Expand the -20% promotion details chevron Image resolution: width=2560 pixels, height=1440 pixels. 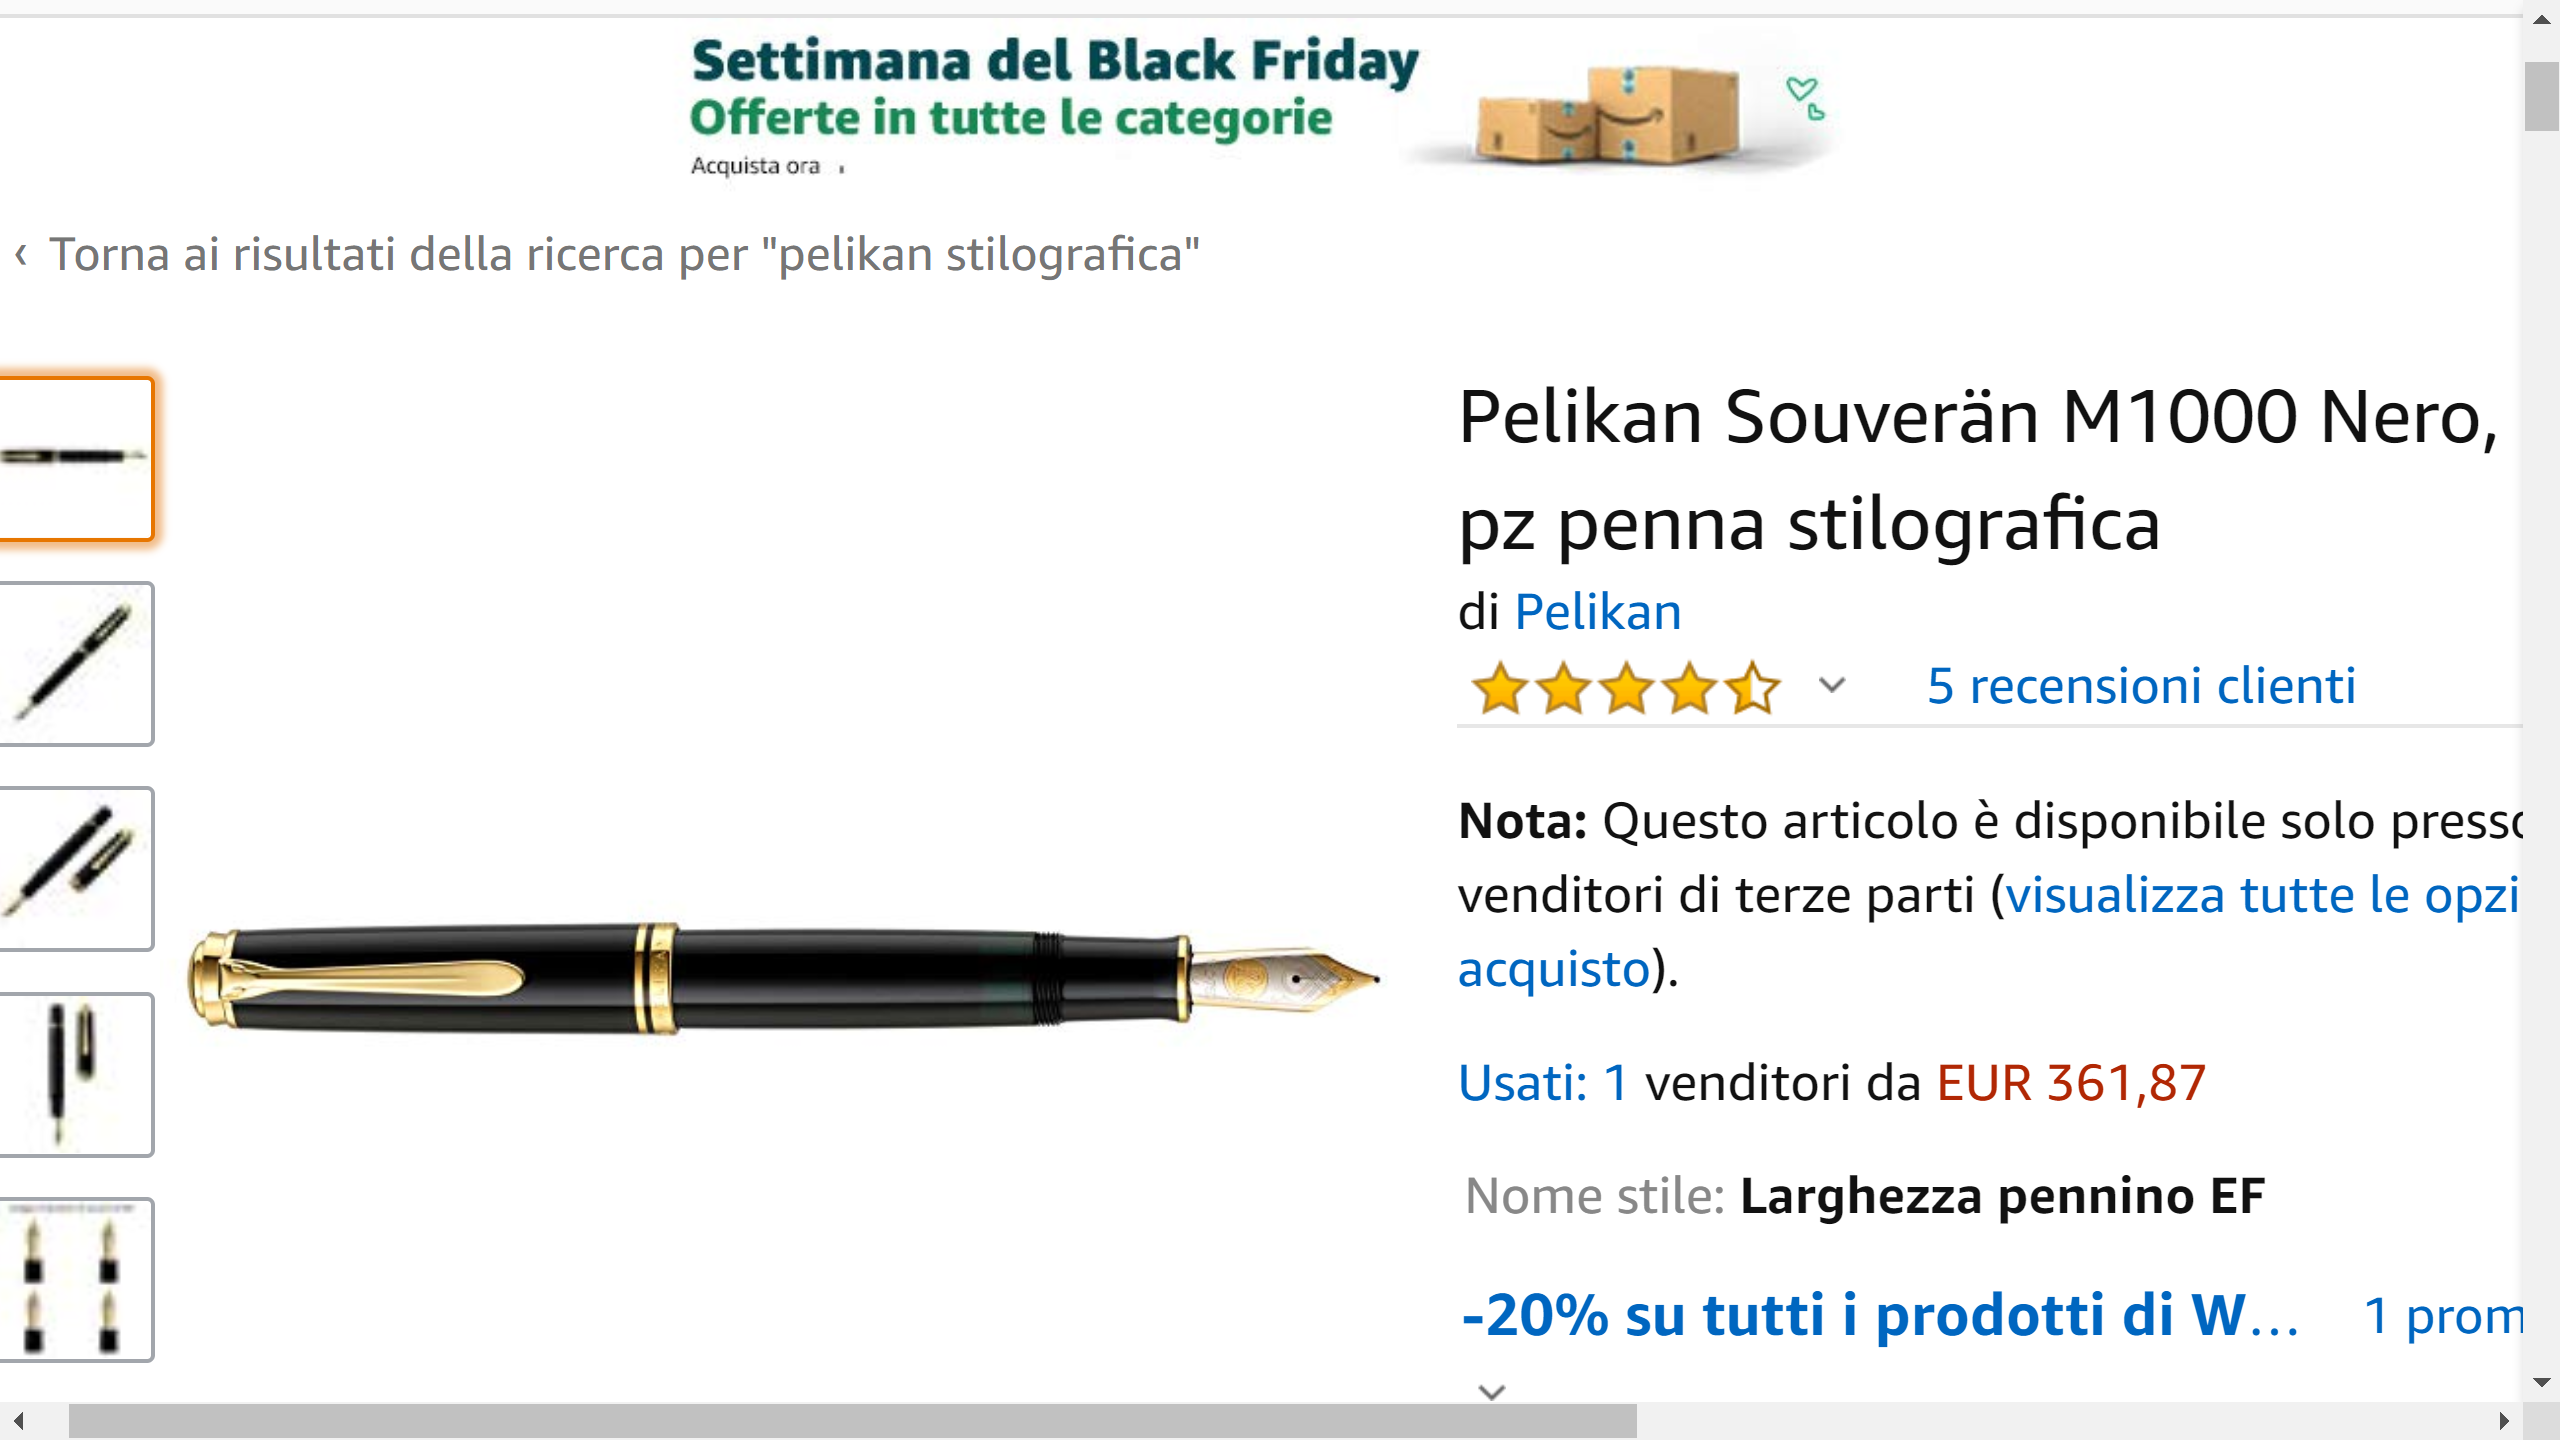(1492, 1392)
